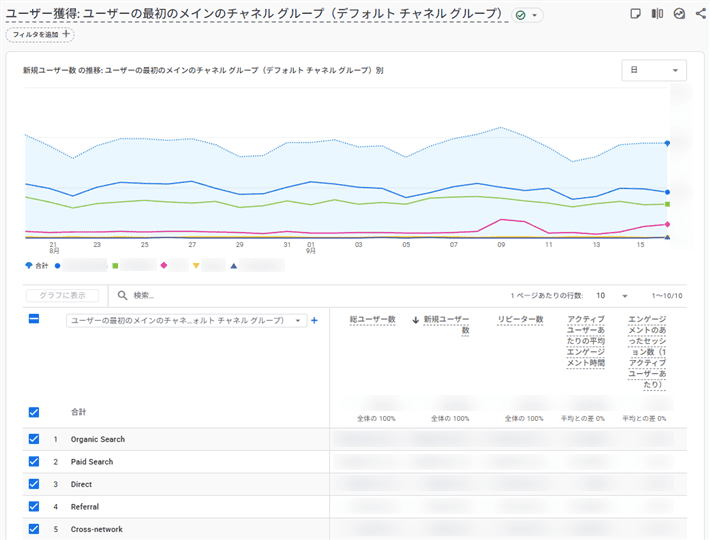Click the green square legend marker

tap(115, 266)
